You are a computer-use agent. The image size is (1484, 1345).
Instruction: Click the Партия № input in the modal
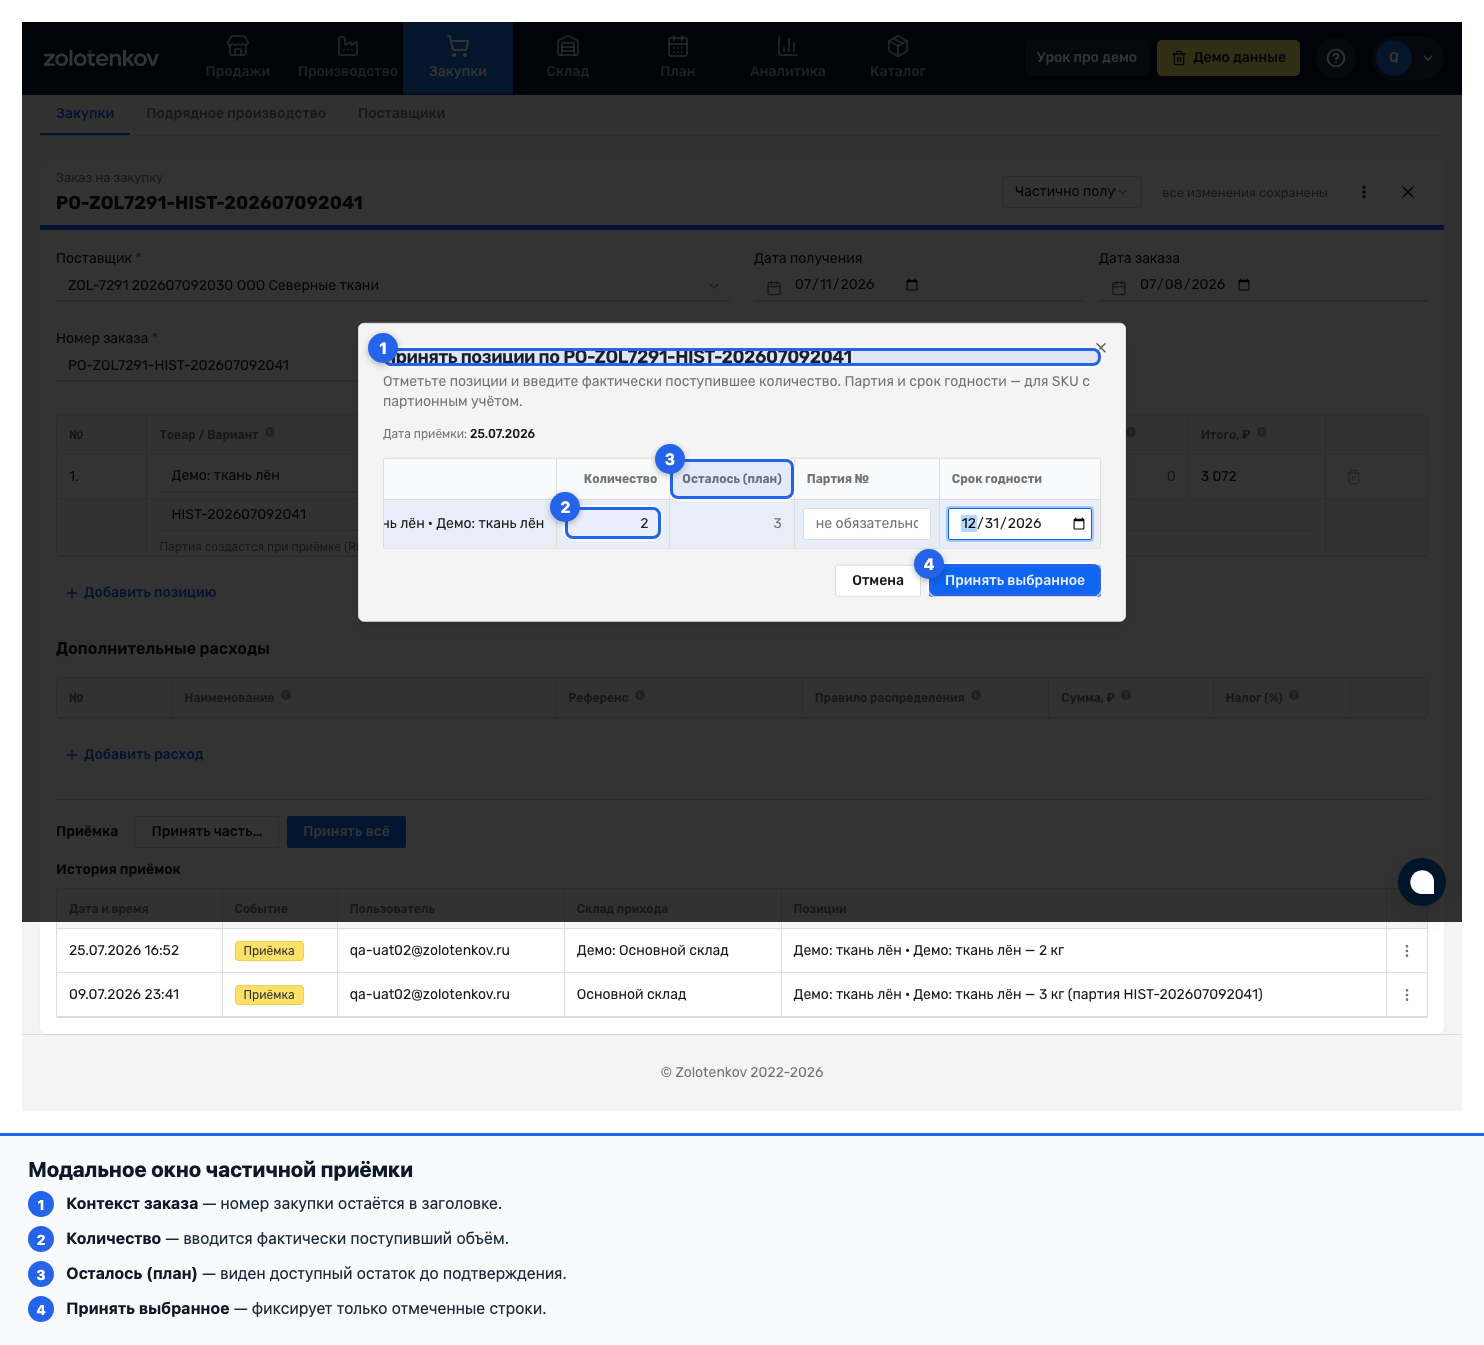click(866, 523)
